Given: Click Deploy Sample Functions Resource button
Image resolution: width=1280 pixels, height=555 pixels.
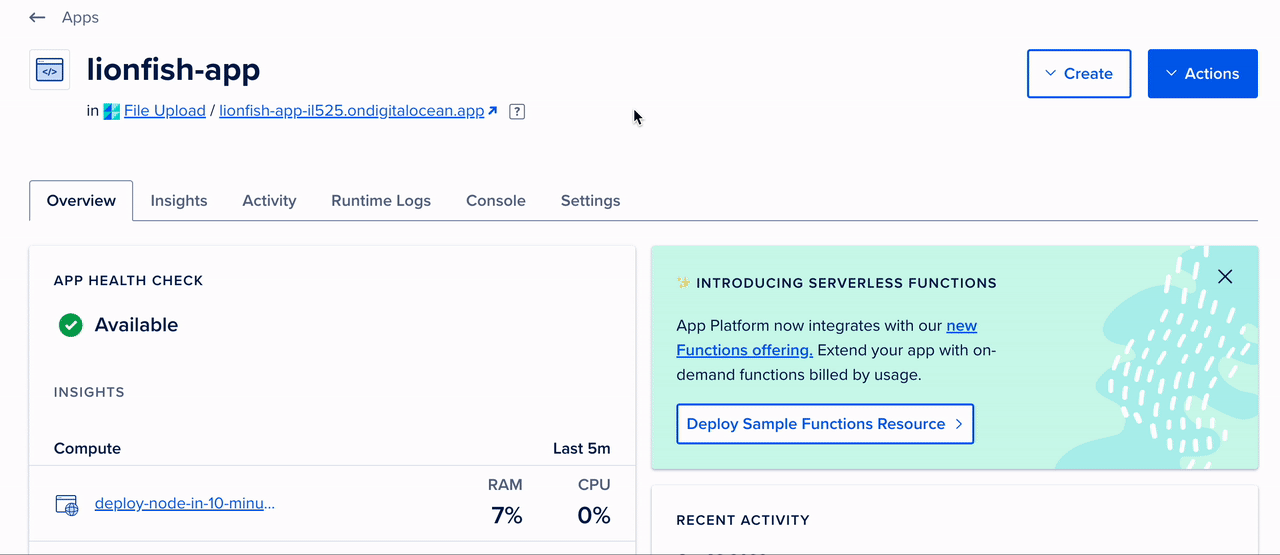Looking at the screenshot, I should [825, 424].
